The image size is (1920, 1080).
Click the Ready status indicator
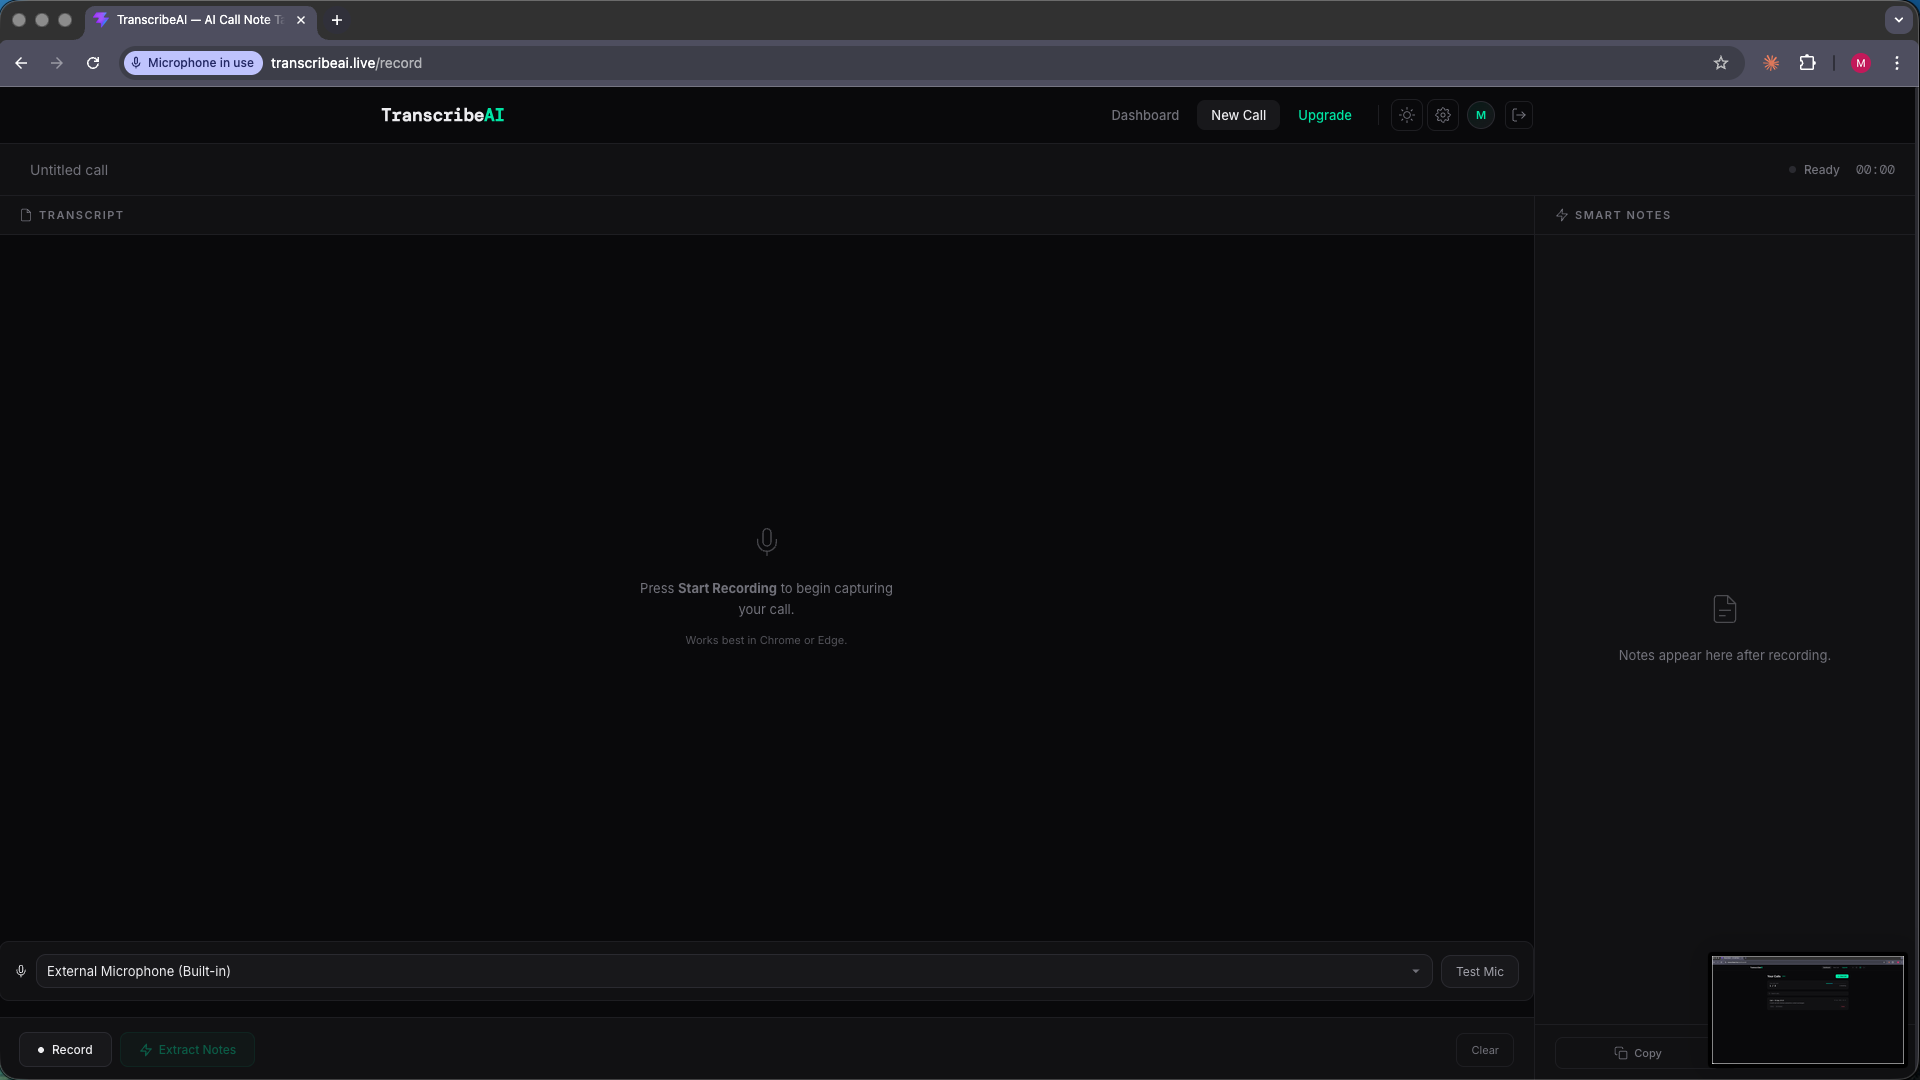coord(1817,169)
